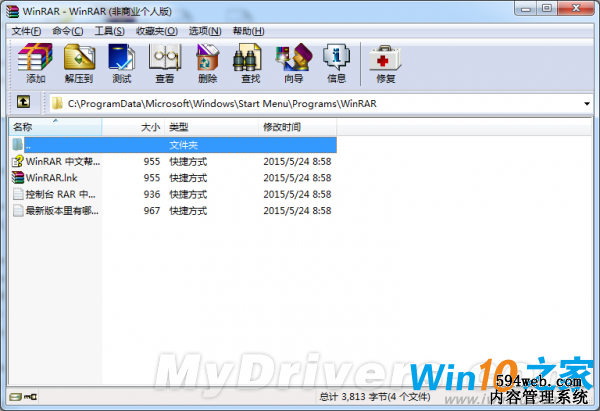The image size is (600, 411).
Task: Select the '控制台 RAR 中...' file name
Action: [60, 194]
